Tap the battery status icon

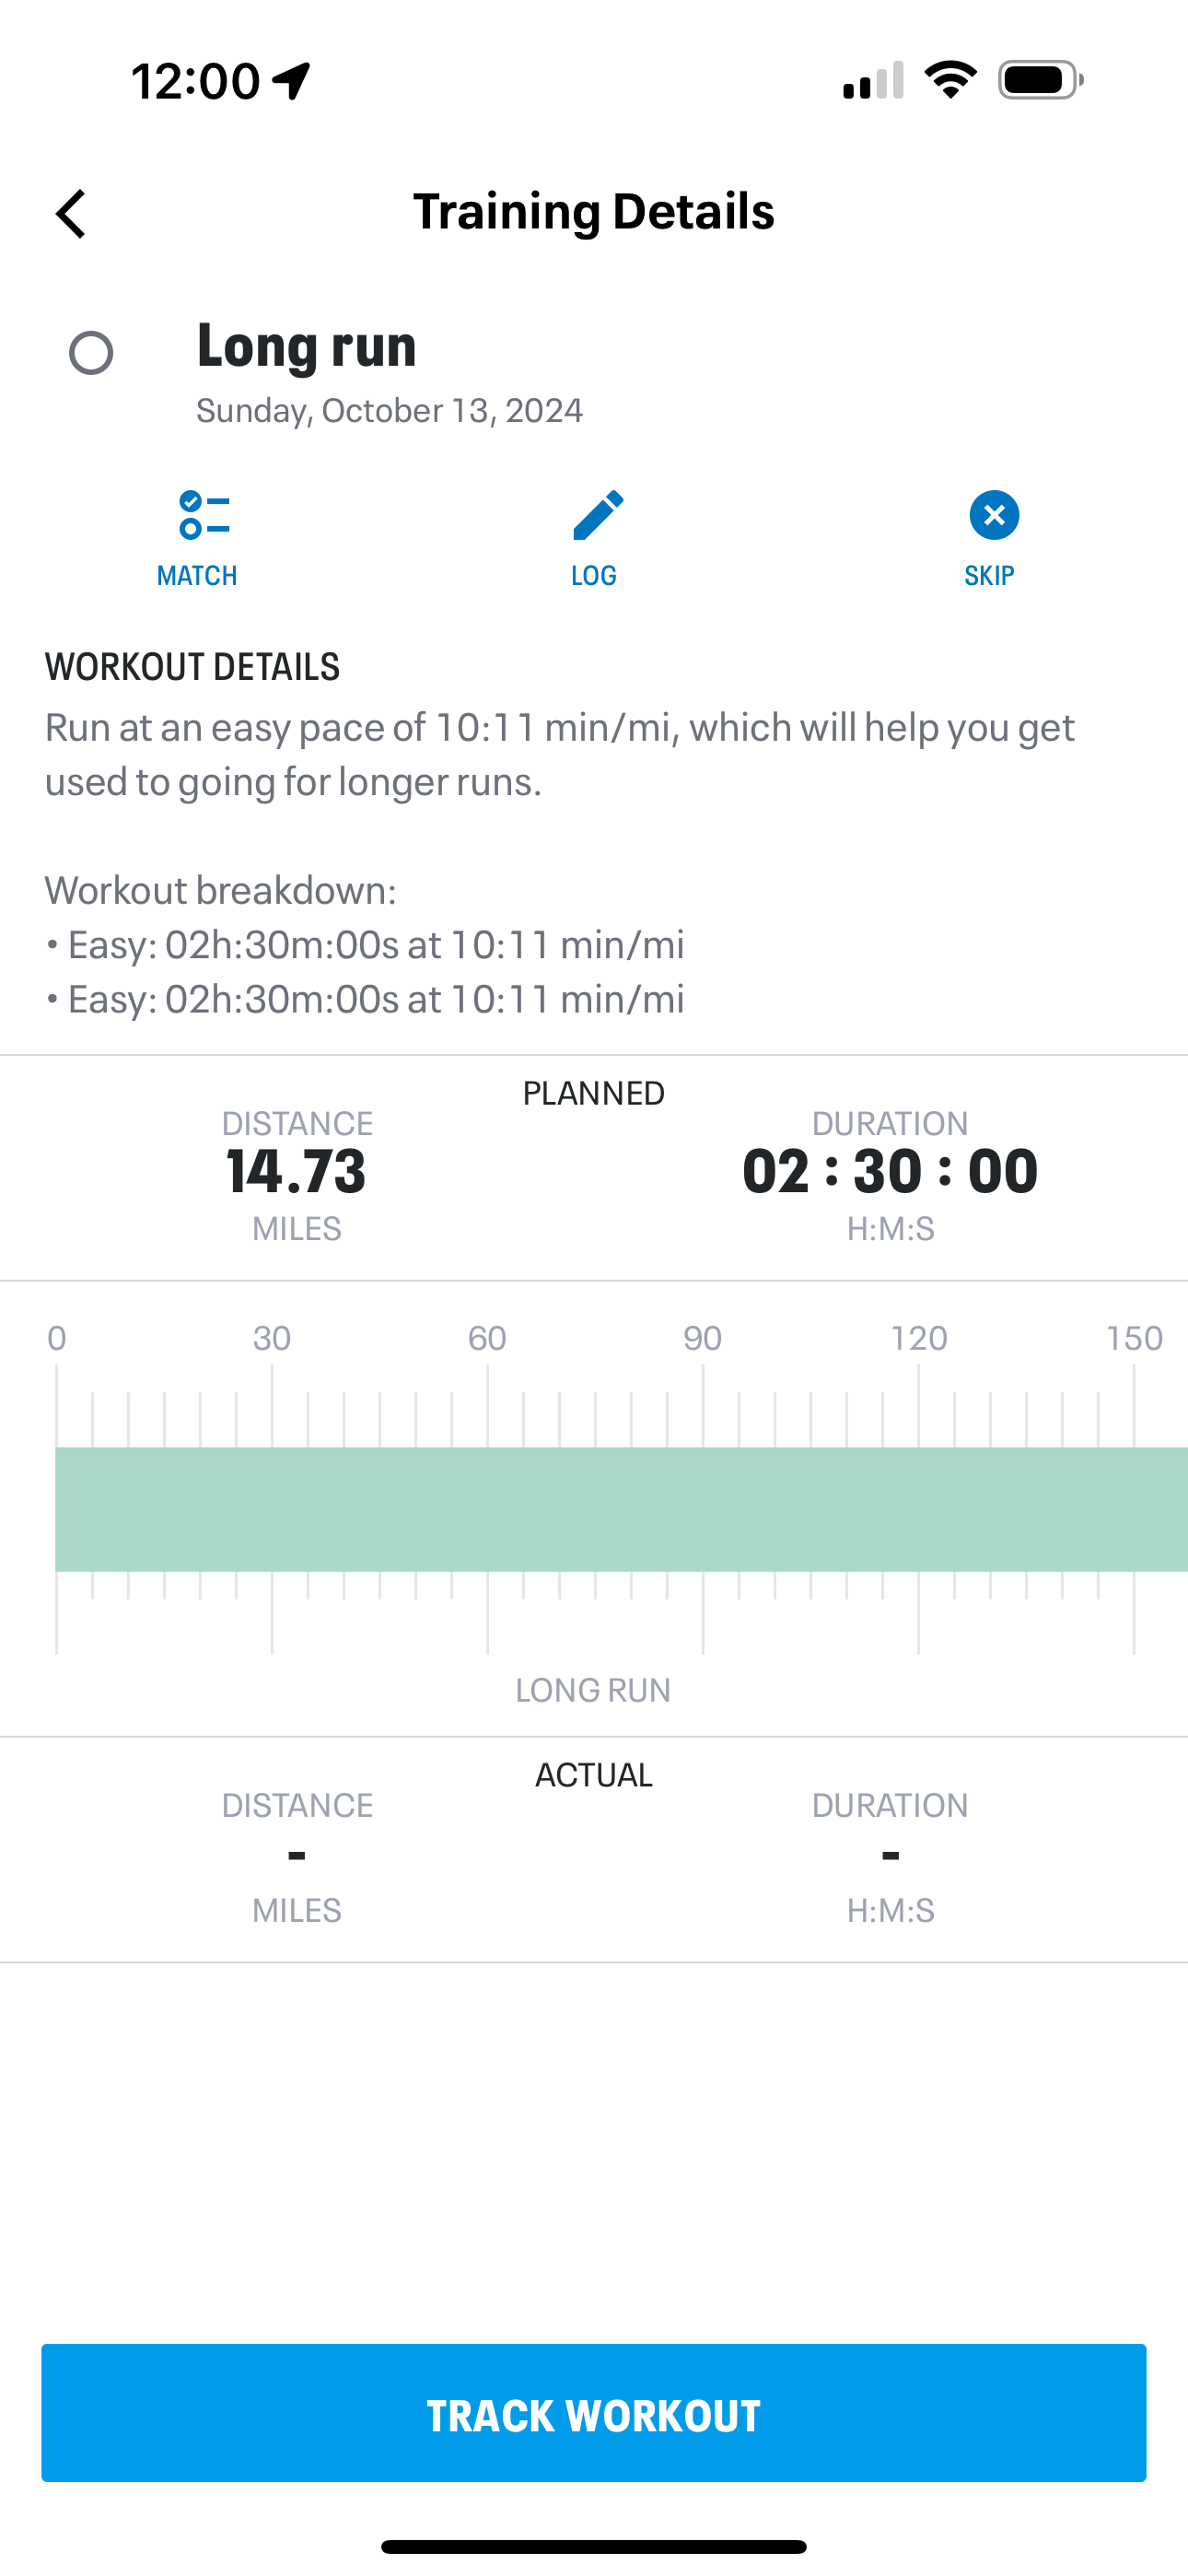1040,80
